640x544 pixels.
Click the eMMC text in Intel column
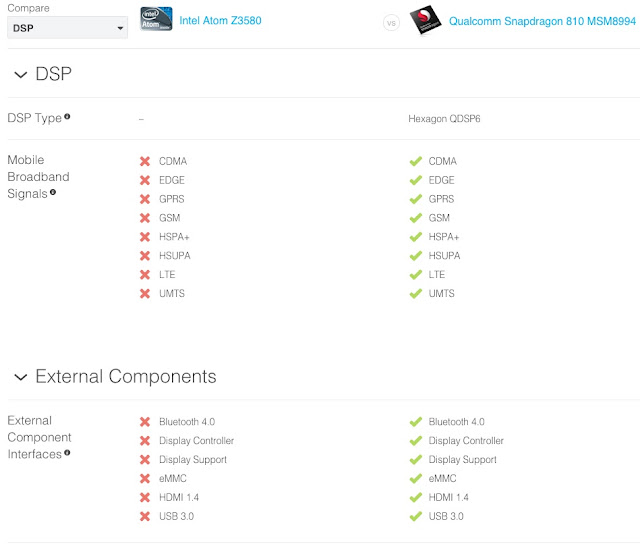(173, 479)
